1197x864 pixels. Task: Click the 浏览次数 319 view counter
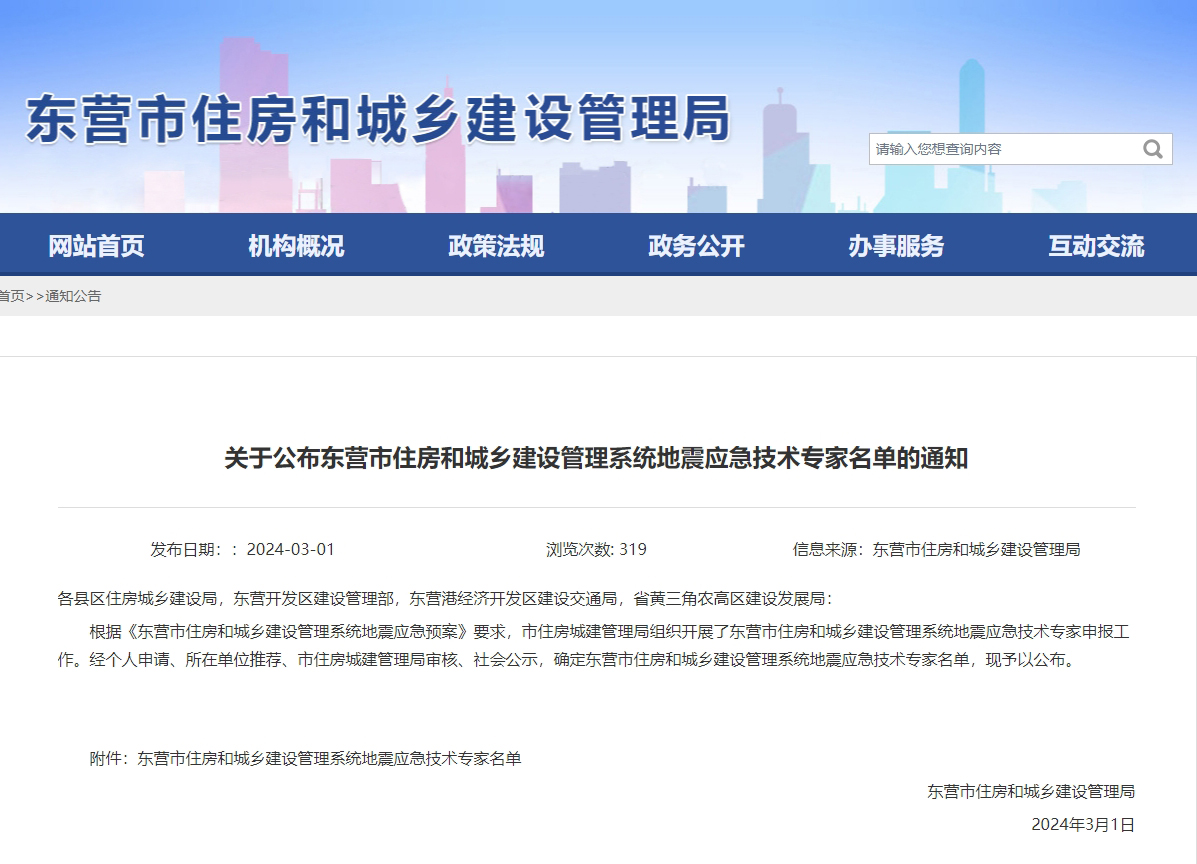coord(596,549)
